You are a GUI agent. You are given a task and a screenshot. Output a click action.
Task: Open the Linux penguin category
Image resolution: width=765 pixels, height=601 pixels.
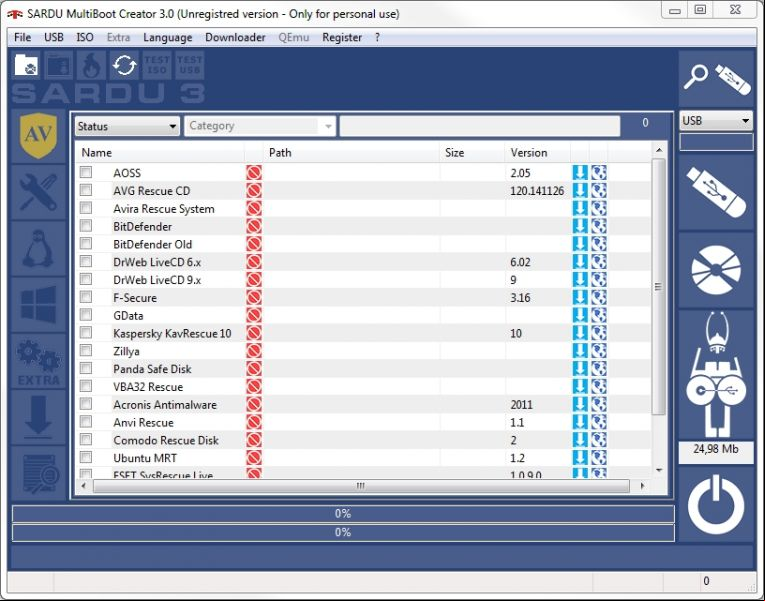[x=38, y=249]
